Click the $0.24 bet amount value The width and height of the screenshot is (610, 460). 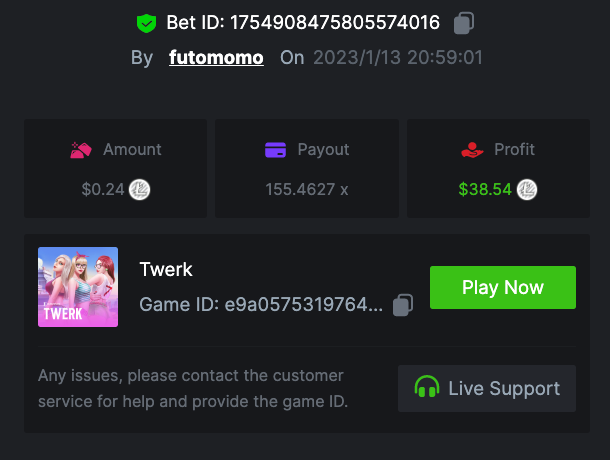103,189
